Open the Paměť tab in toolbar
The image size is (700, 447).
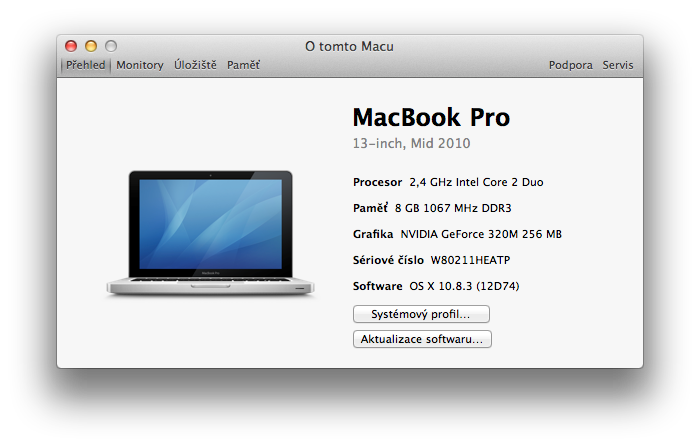pos(243,65)
